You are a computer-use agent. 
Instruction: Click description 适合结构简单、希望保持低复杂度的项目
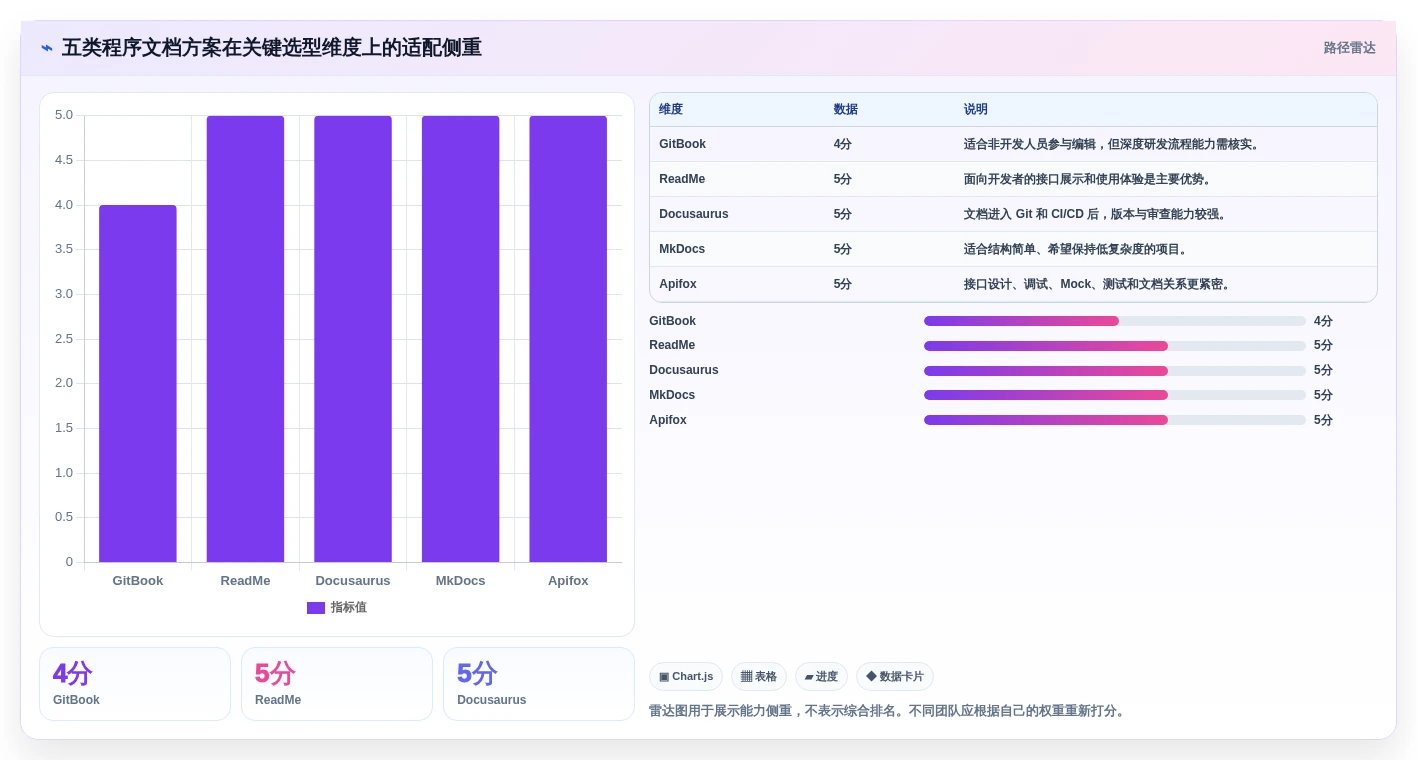(1076, 249)
